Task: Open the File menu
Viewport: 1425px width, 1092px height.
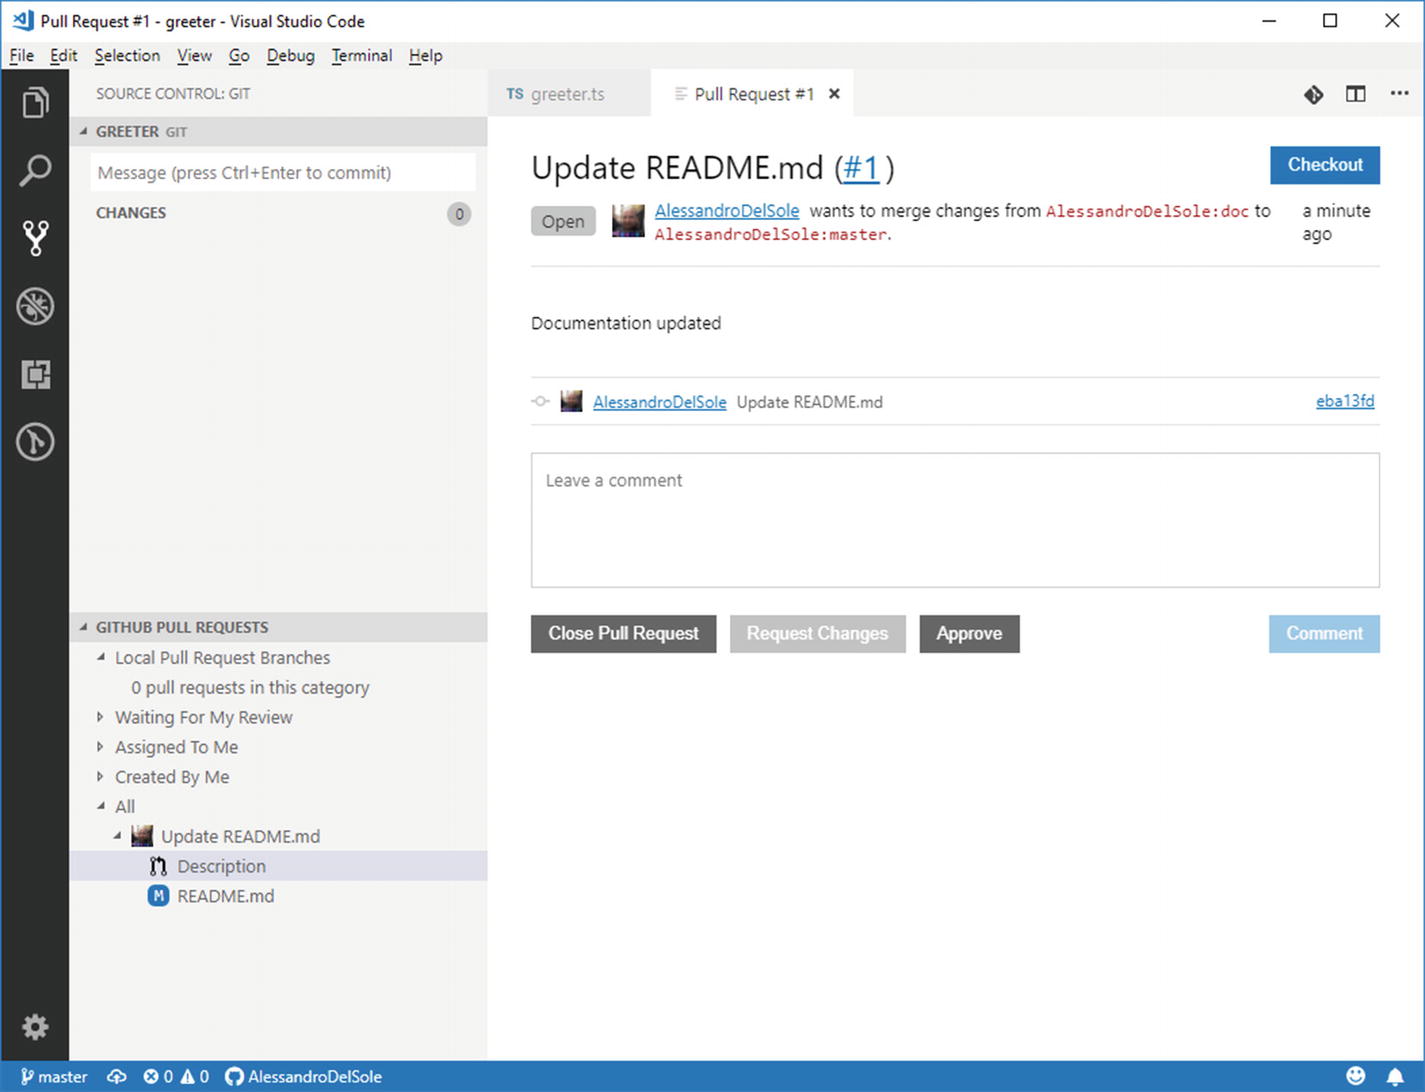Action: pyautogui.click(x=21, y=56)
